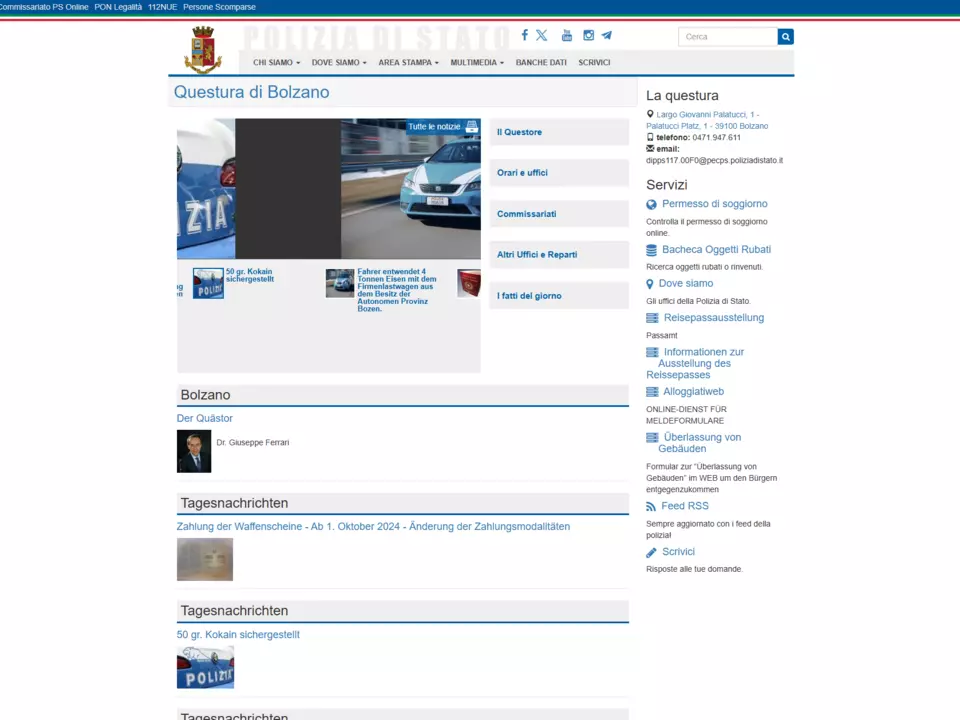Screen dimensions: 960x720
Task: Open the DOVE SIAMO dropdown menu
Action: (339, 62)
